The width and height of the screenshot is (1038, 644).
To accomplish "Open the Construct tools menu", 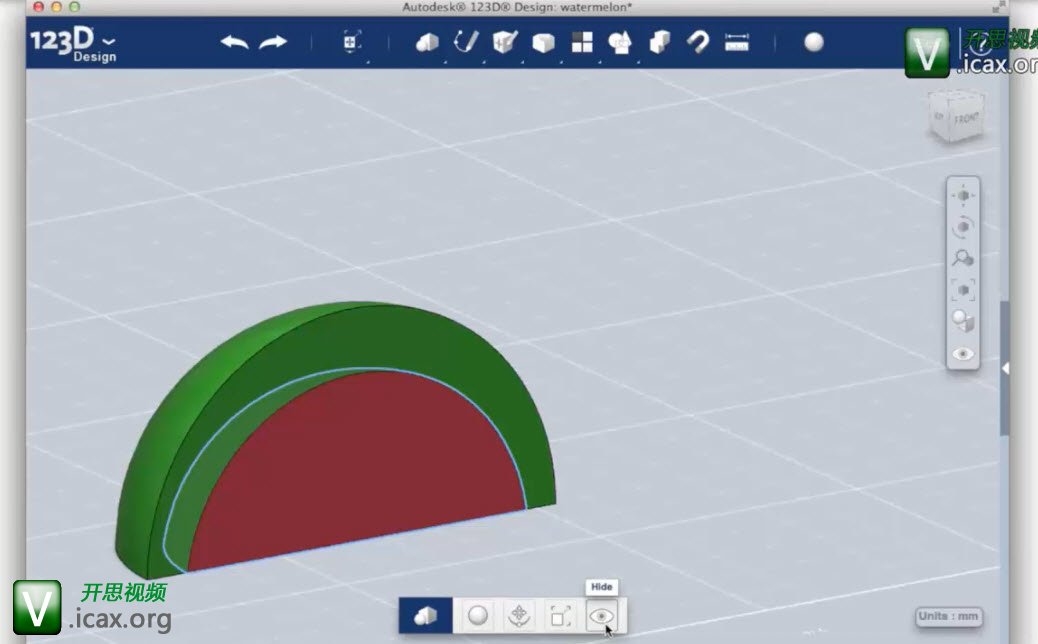I will 505,42.
